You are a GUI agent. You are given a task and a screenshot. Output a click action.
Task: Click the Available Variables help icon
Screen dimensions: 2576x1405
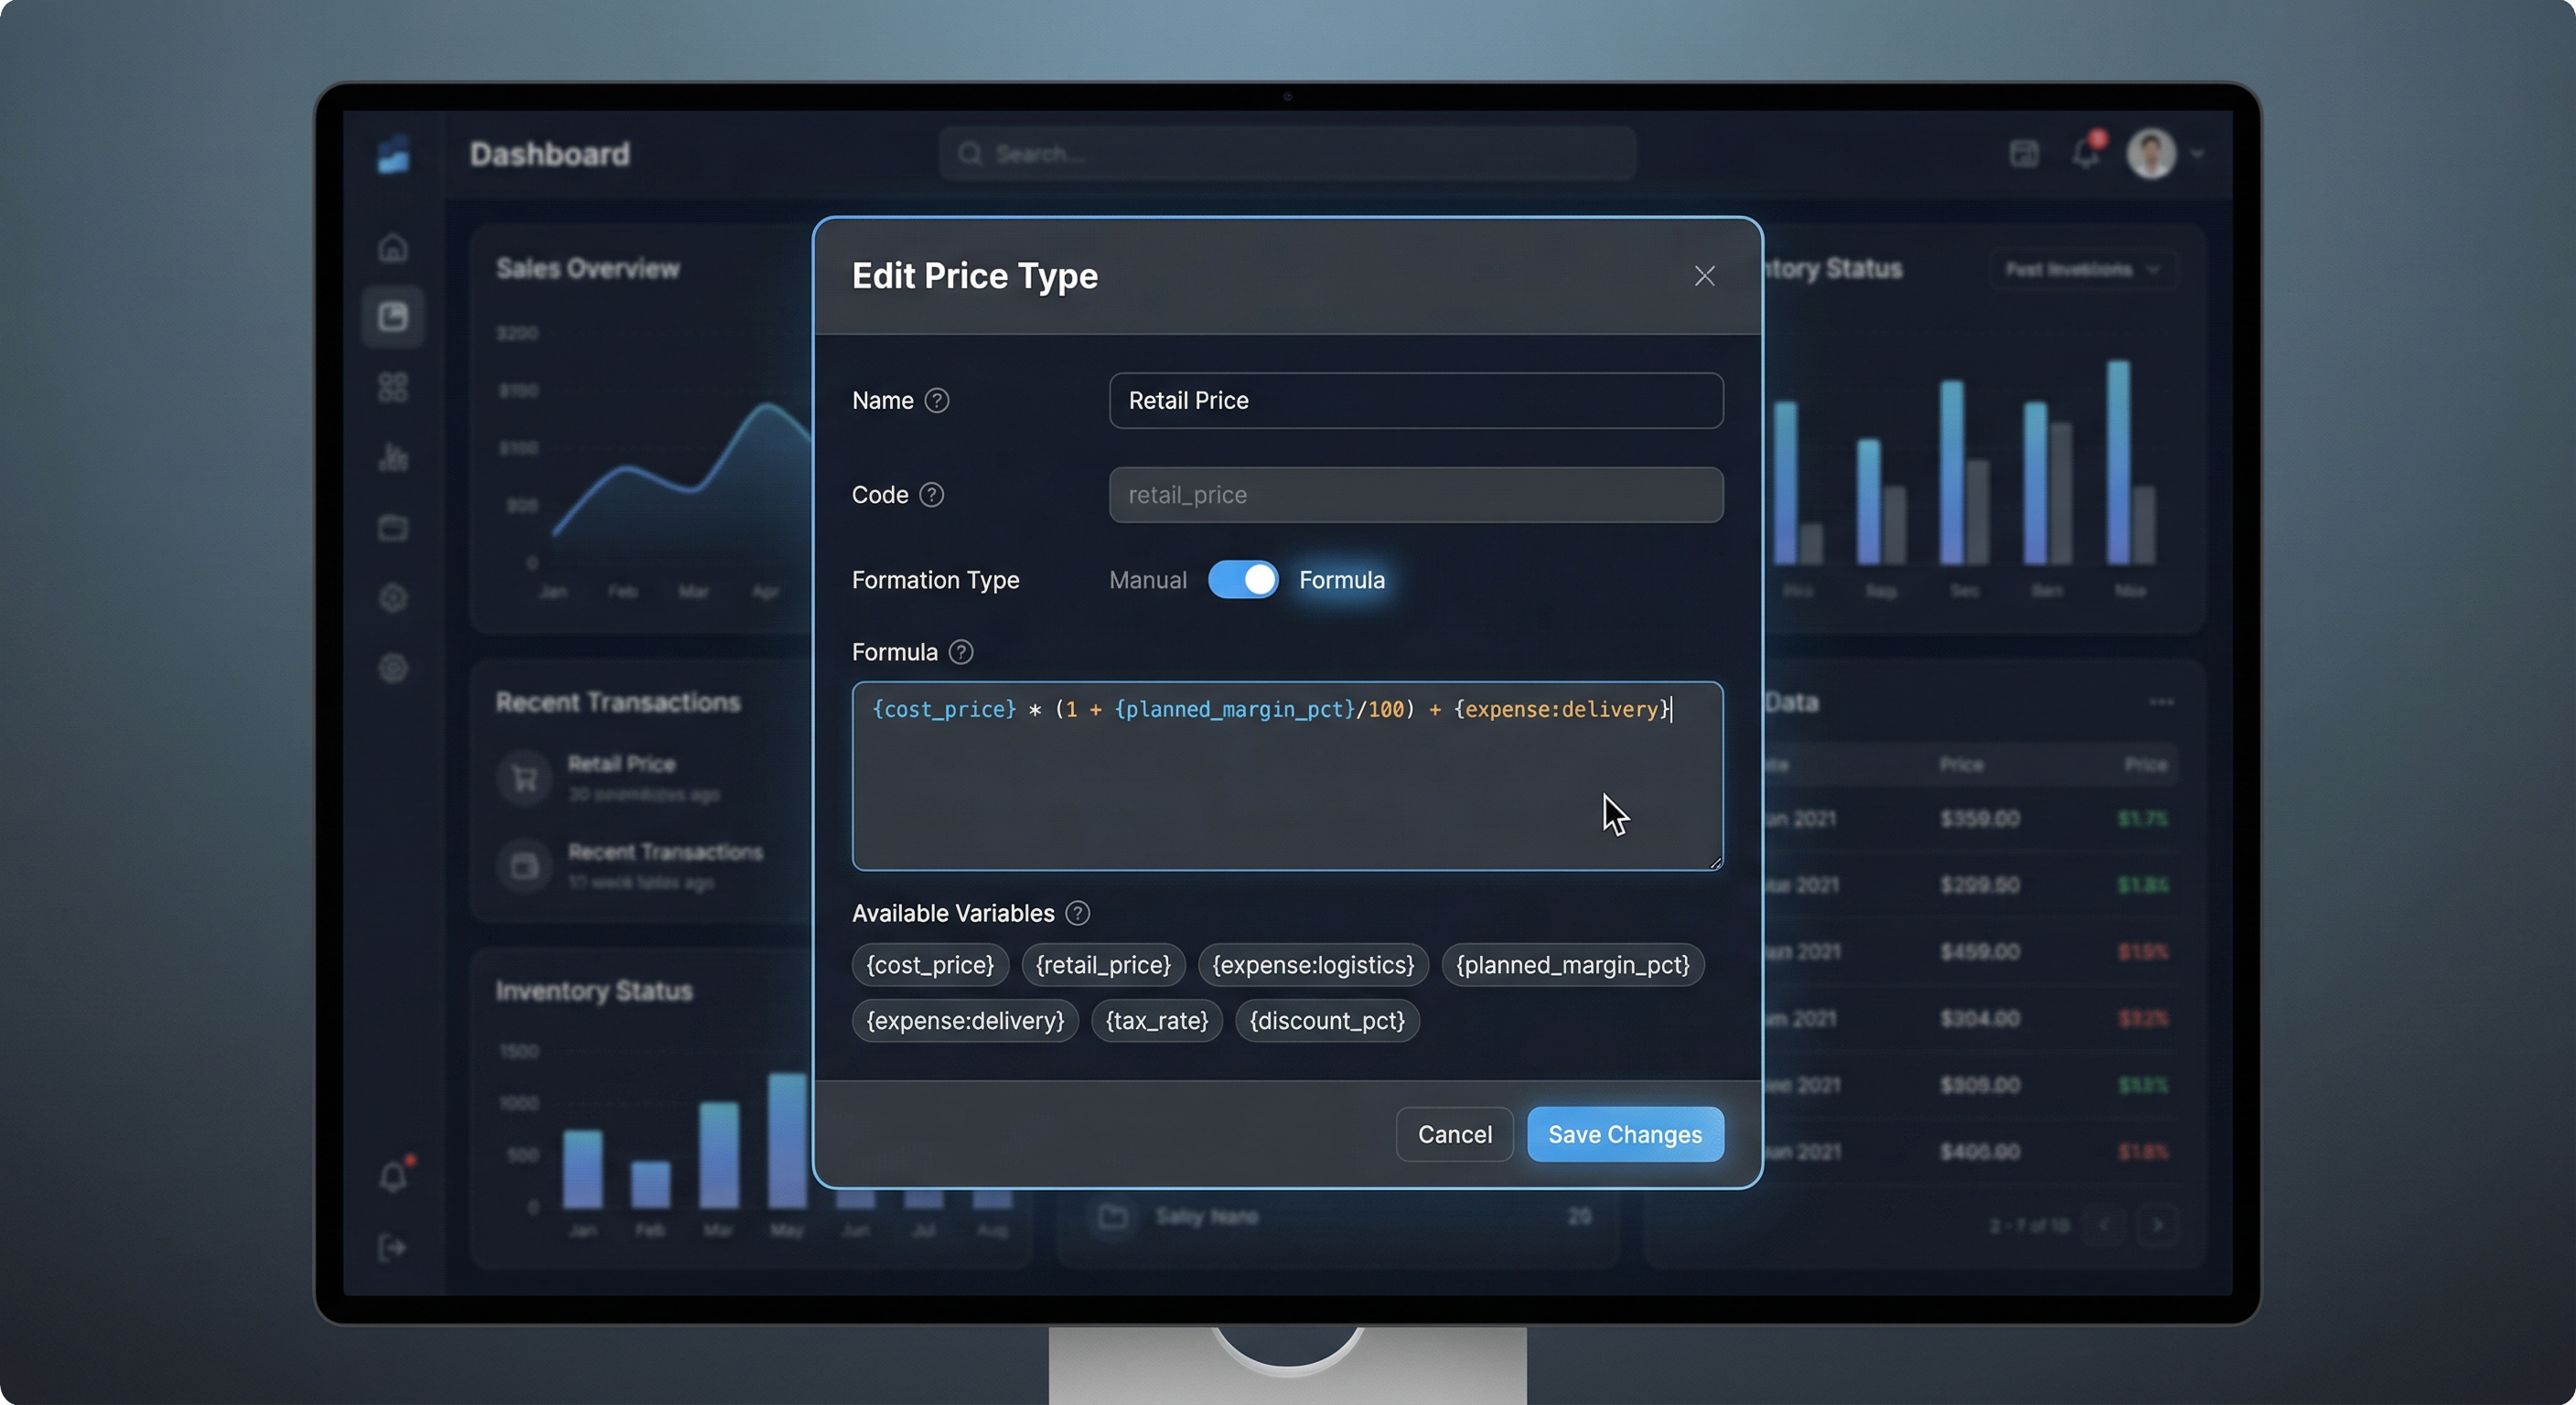pos(1077,913)
